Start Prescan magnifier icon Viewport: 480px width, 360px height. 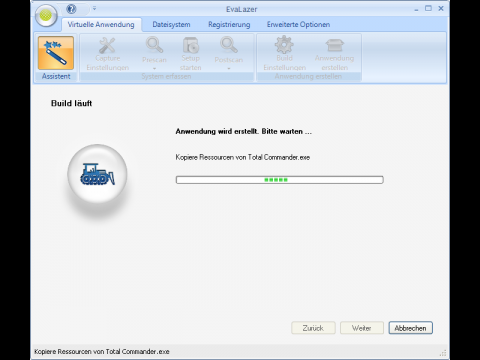pyautogui.click(x=154, y=45)
